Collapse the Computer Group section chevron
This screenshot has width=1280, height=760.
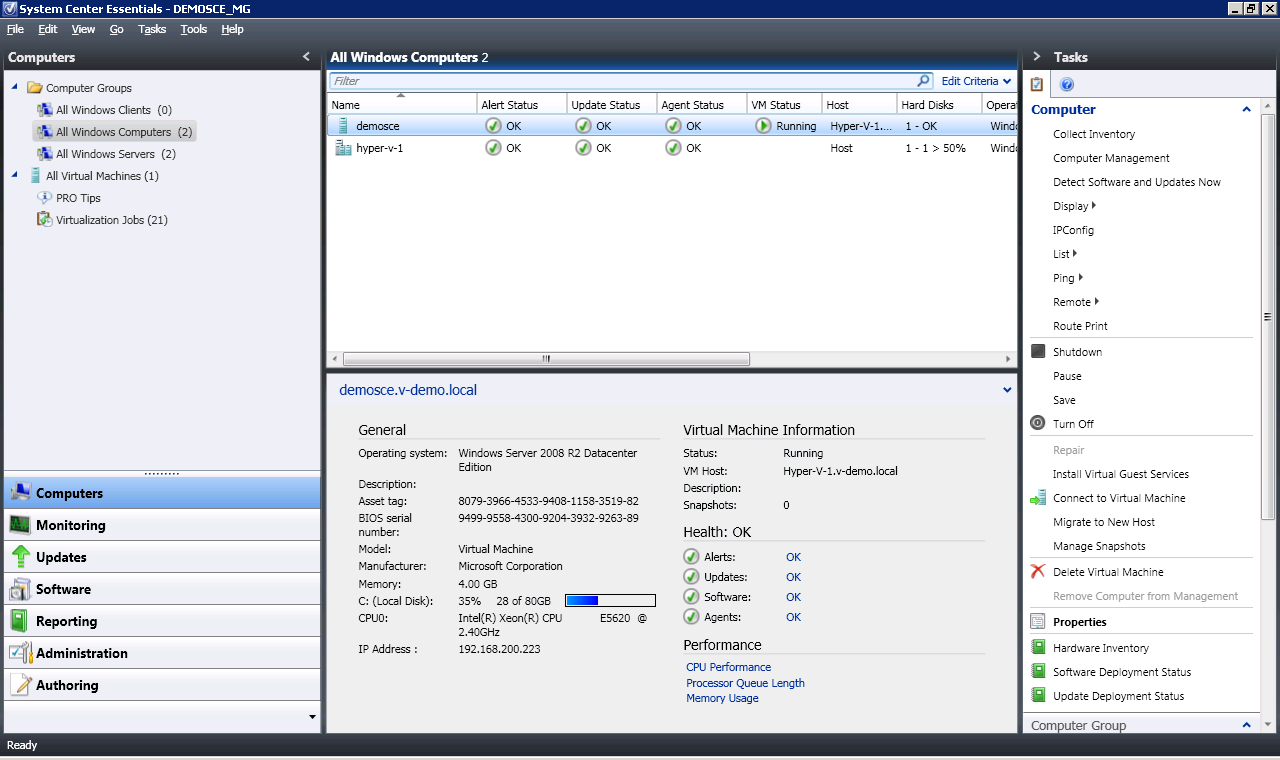[1246, 725]
